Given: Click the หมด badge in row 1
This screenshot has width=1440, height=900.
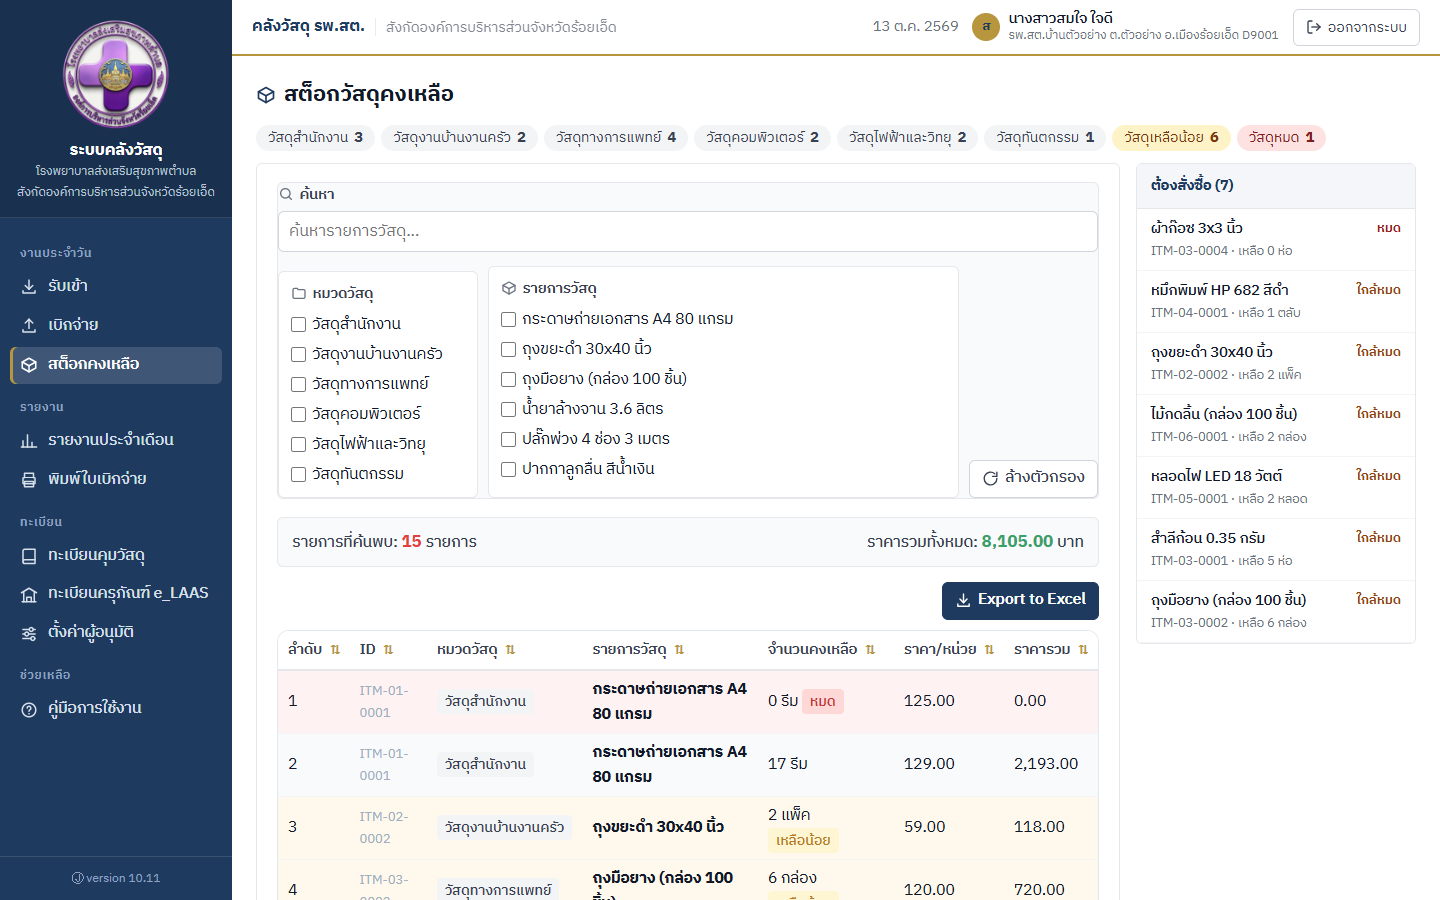Looking at the screenshot, I should click(x=823, y=702).
